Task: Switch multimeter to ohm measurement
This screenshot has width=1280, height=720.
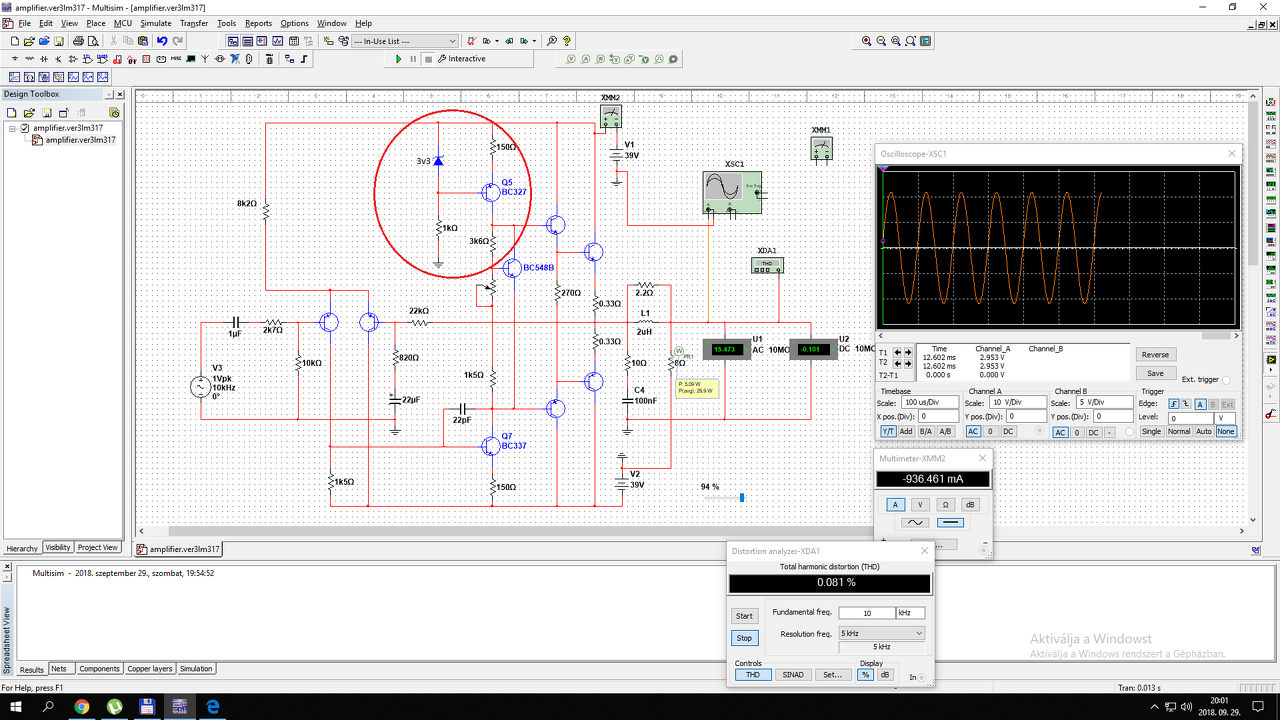Action: 944,505
